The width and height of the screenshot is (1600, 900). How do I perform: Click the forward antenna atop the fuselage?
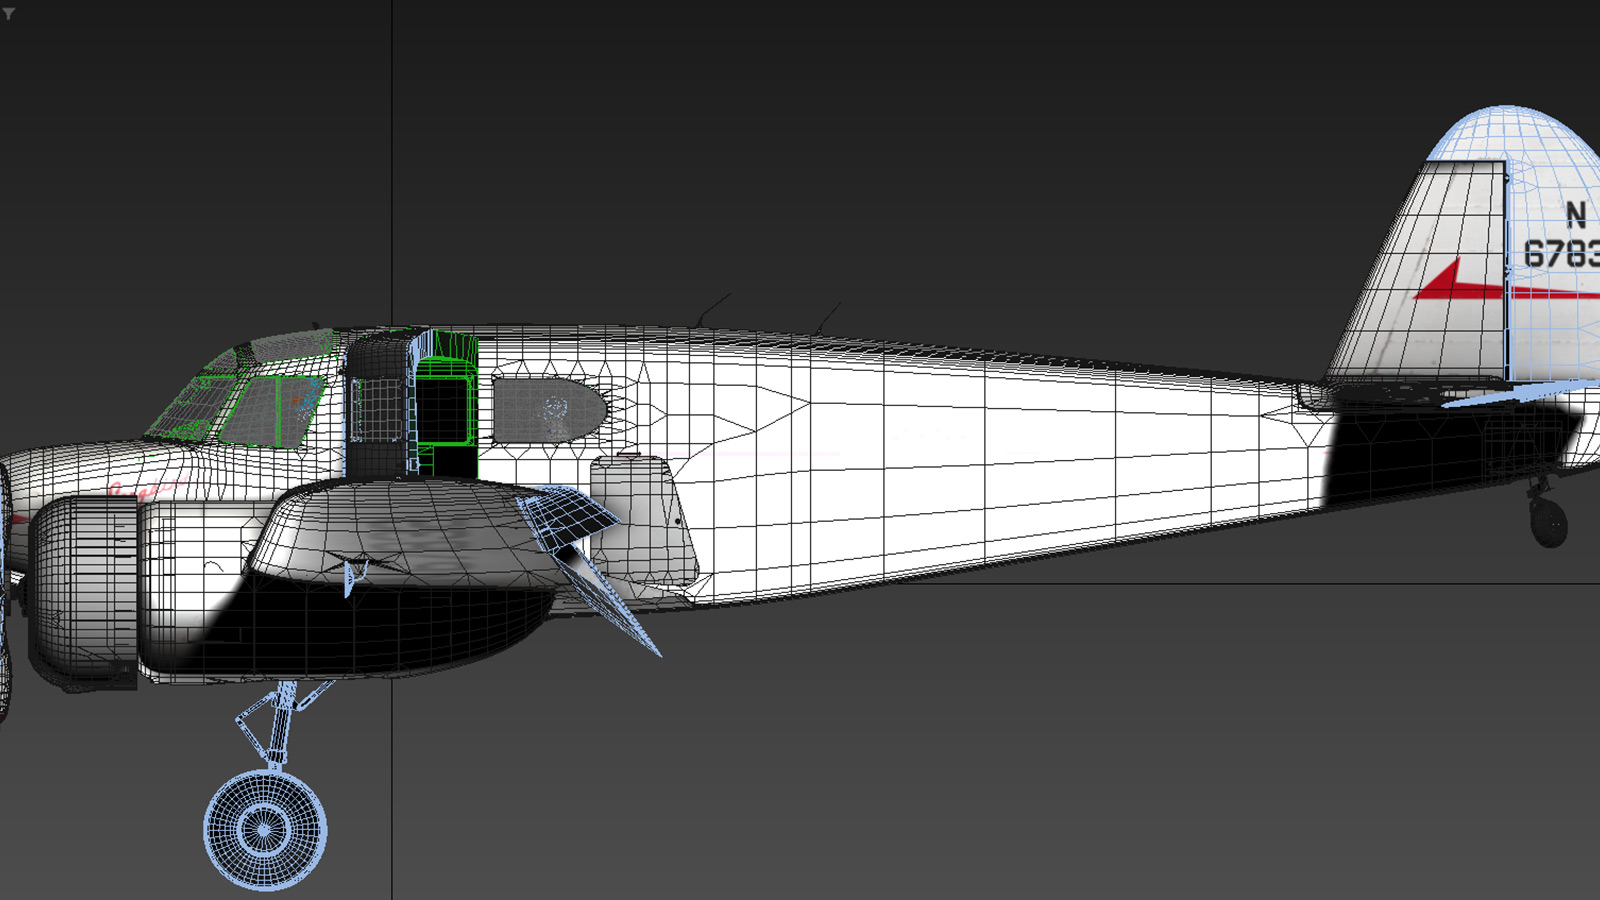(x=714, y=307)
